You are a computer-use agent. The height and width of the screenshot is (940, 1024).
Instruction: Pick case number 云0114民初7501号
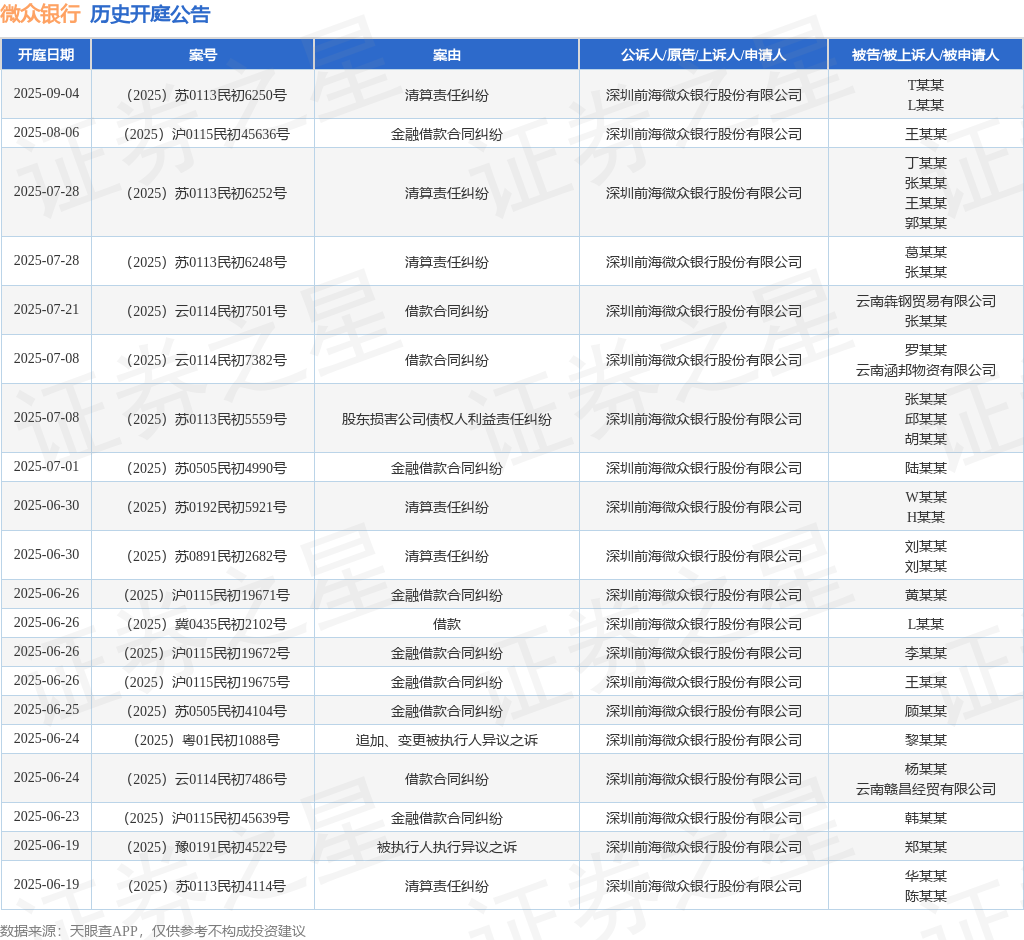(206, 312)
